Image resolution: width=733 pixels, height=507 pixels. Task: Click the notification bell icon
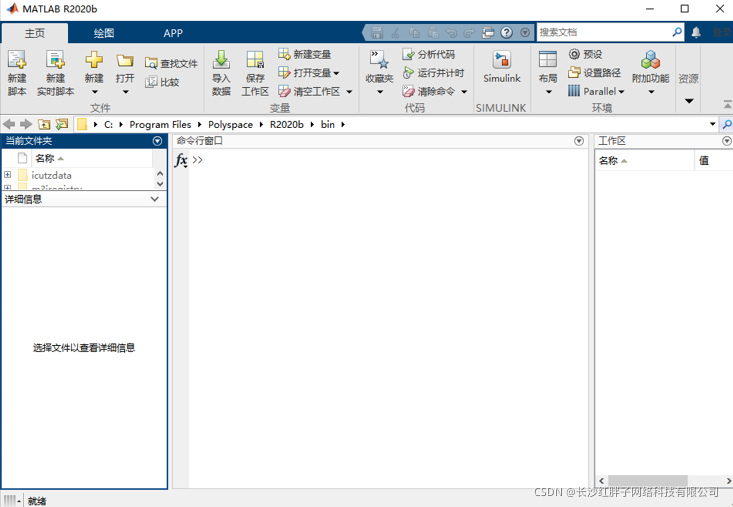(696, 32)
